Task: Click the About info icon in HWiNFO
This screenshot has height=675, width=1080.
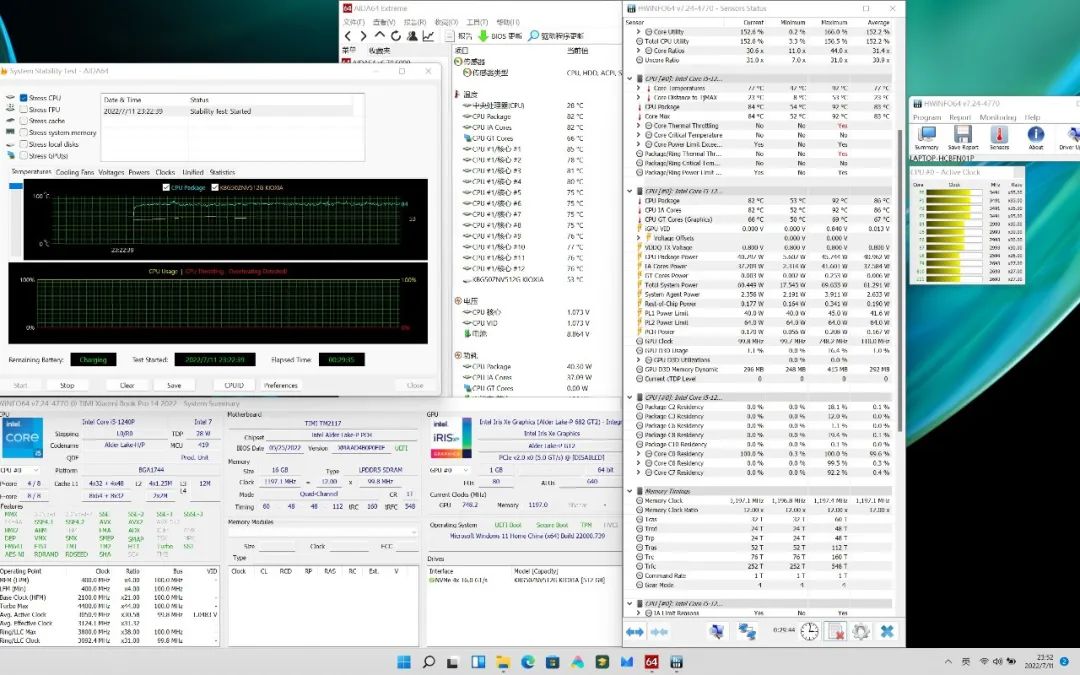Action: click(1035, 135)
